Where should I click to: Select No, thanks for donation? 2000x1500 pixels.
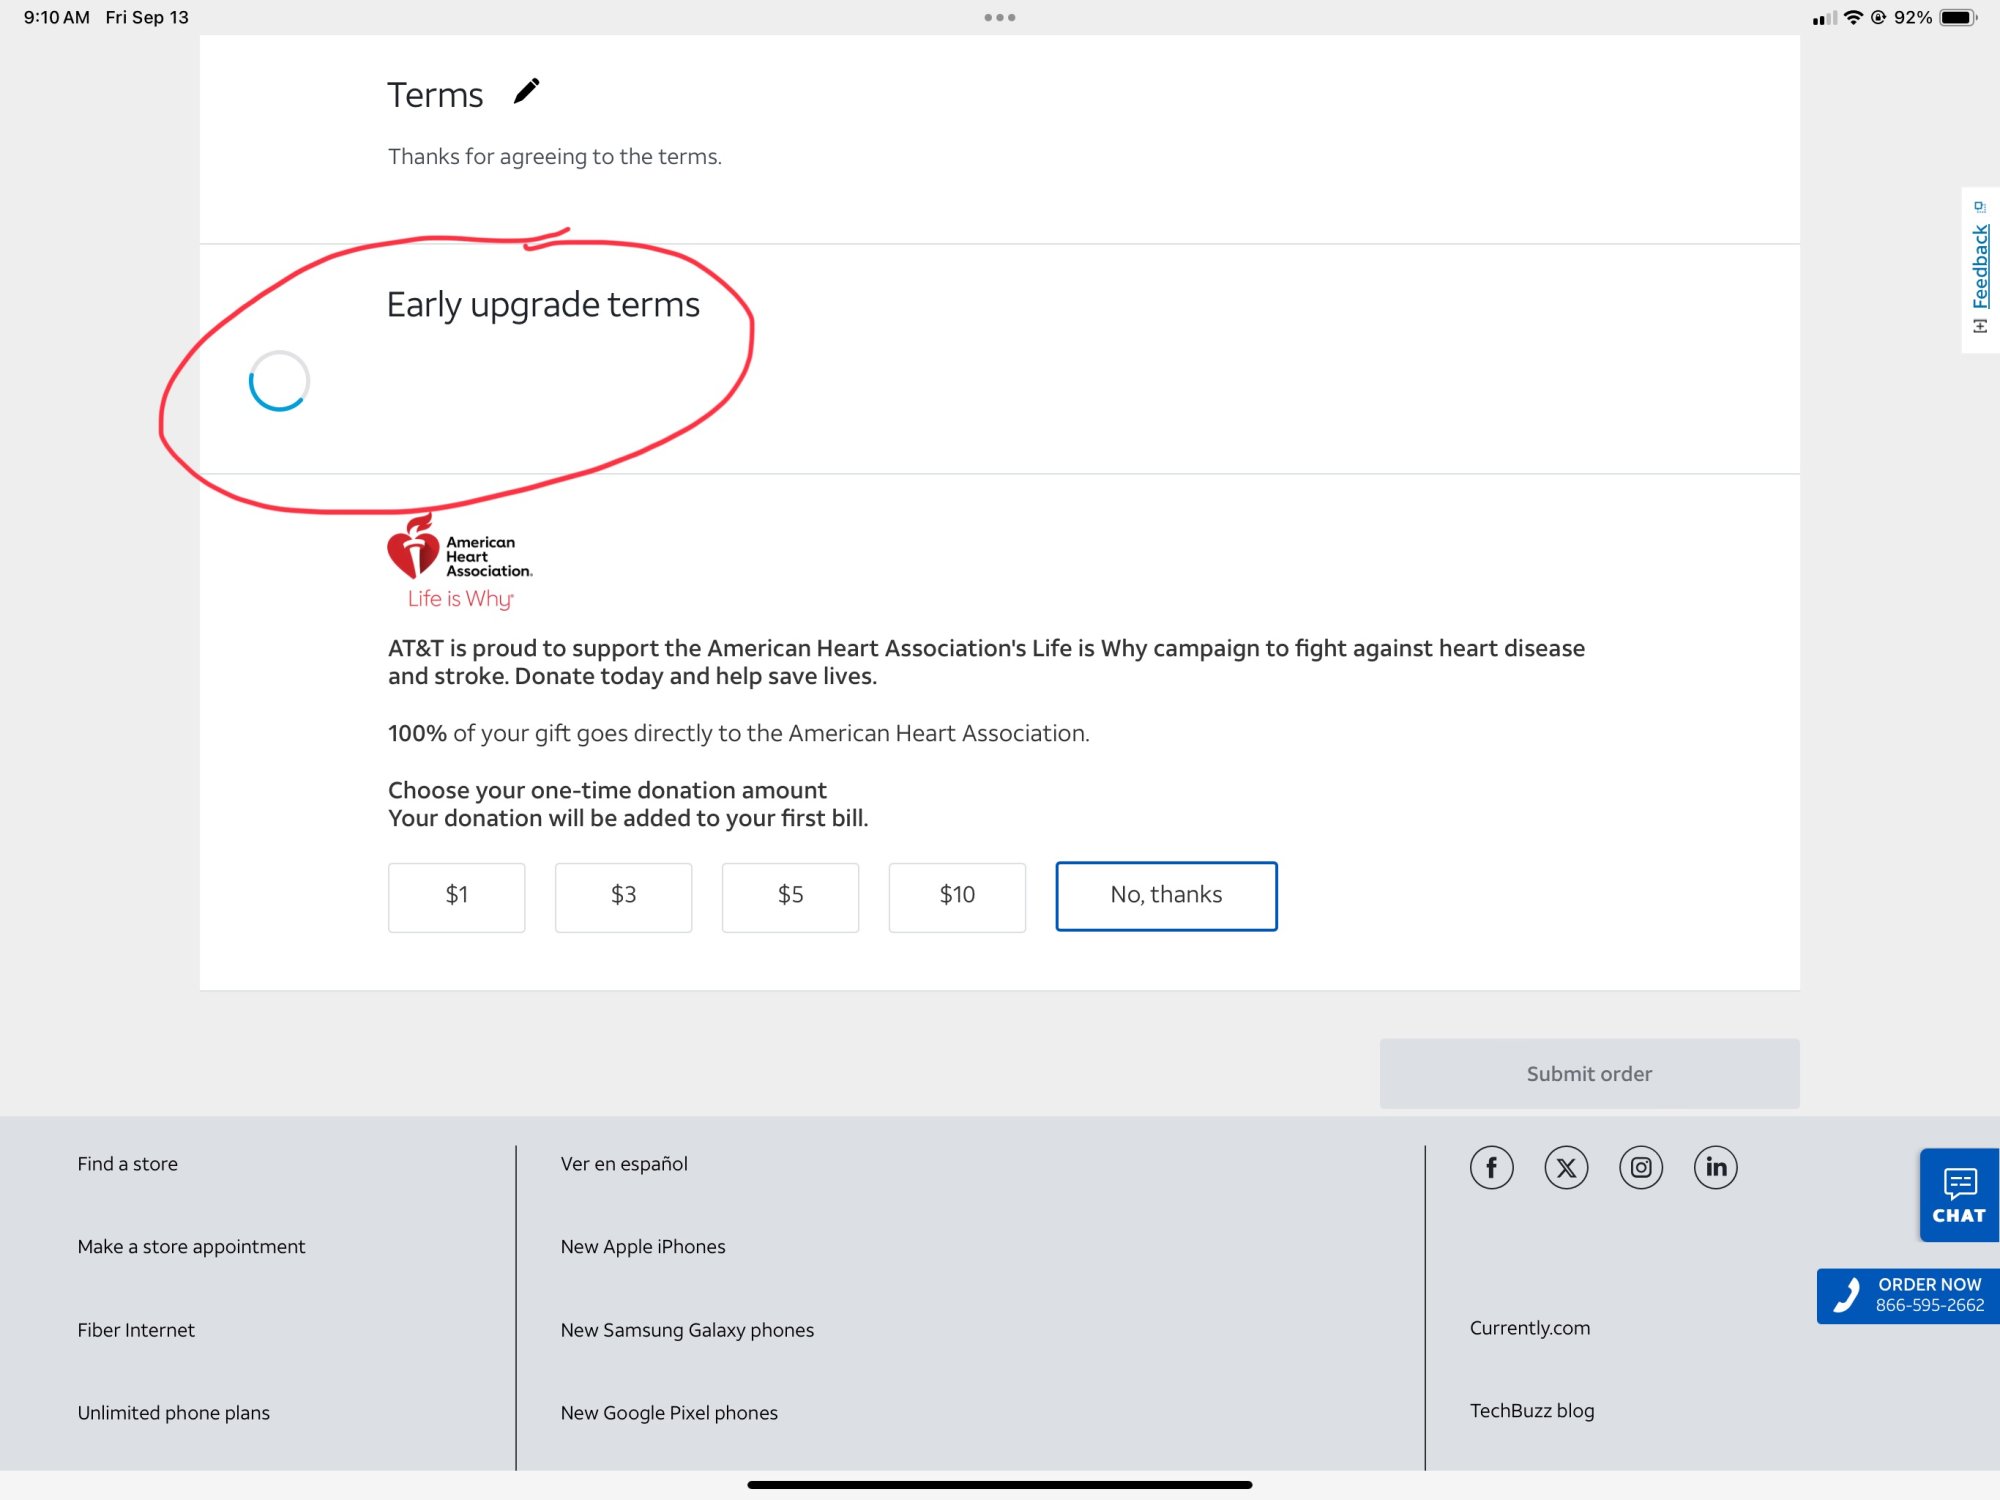coord(1166,896)
